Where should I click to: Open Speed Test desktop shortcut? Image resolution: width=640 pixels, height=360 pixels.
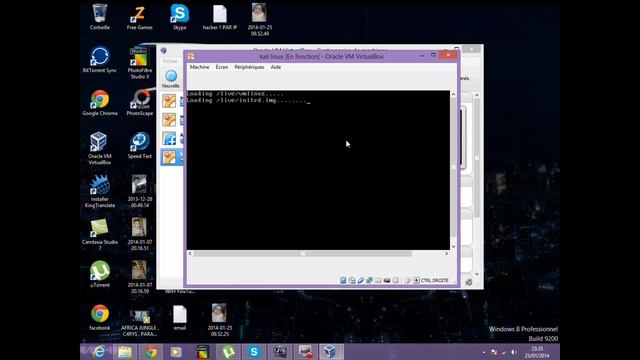click(x=140, y=146)
